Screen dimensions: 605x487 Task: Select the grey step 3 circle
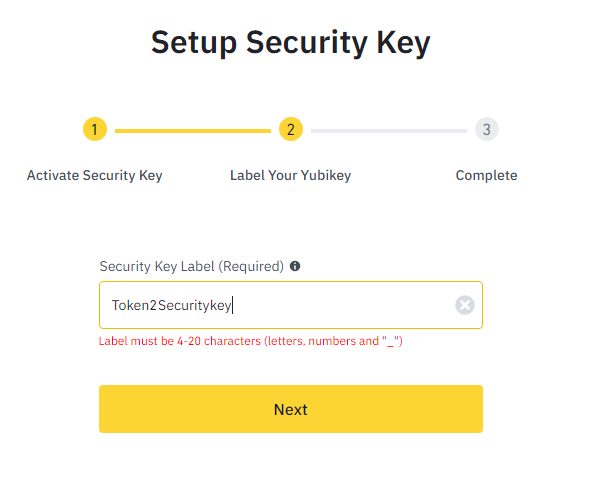pyautogui.click(x=487, y=129)
